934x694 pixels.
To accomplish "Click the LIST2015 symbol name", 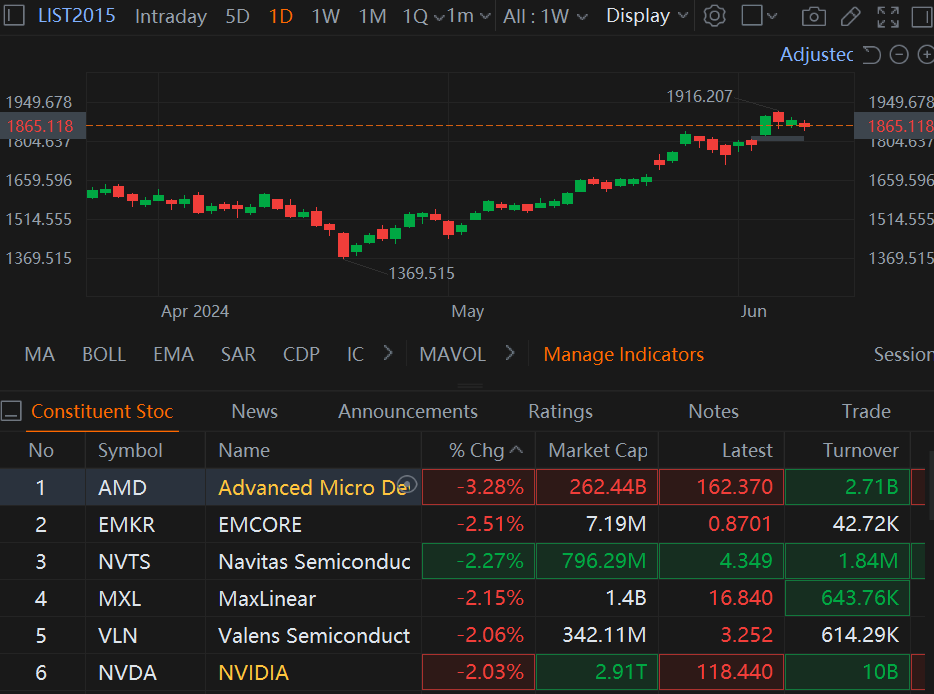I will tap(77, 15).
